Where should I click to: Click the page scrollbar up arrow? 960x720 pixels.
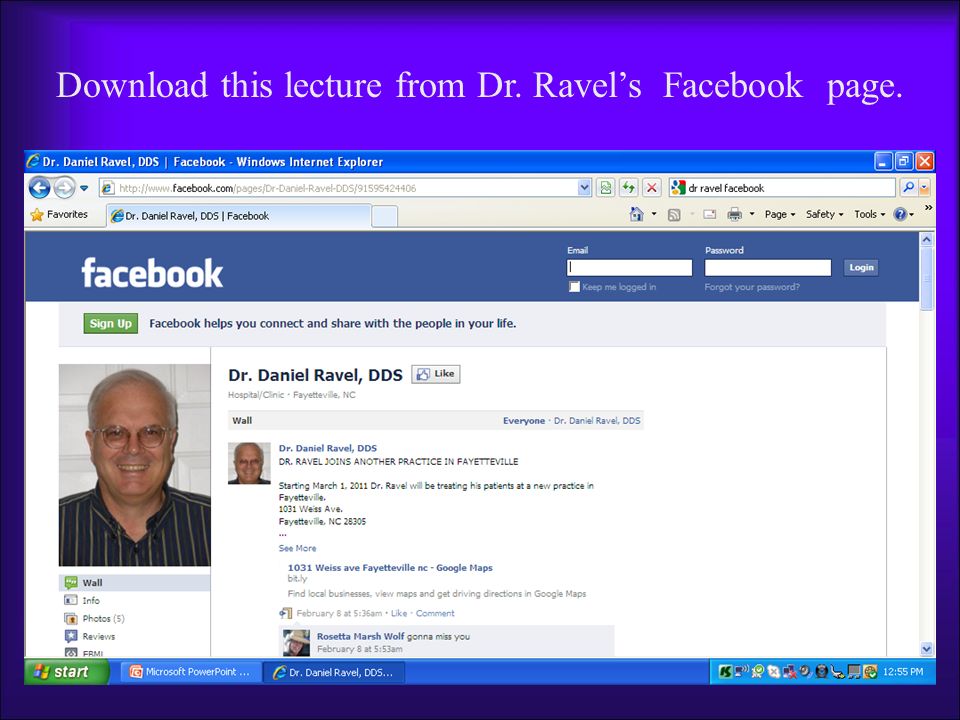tap(926, 239)
